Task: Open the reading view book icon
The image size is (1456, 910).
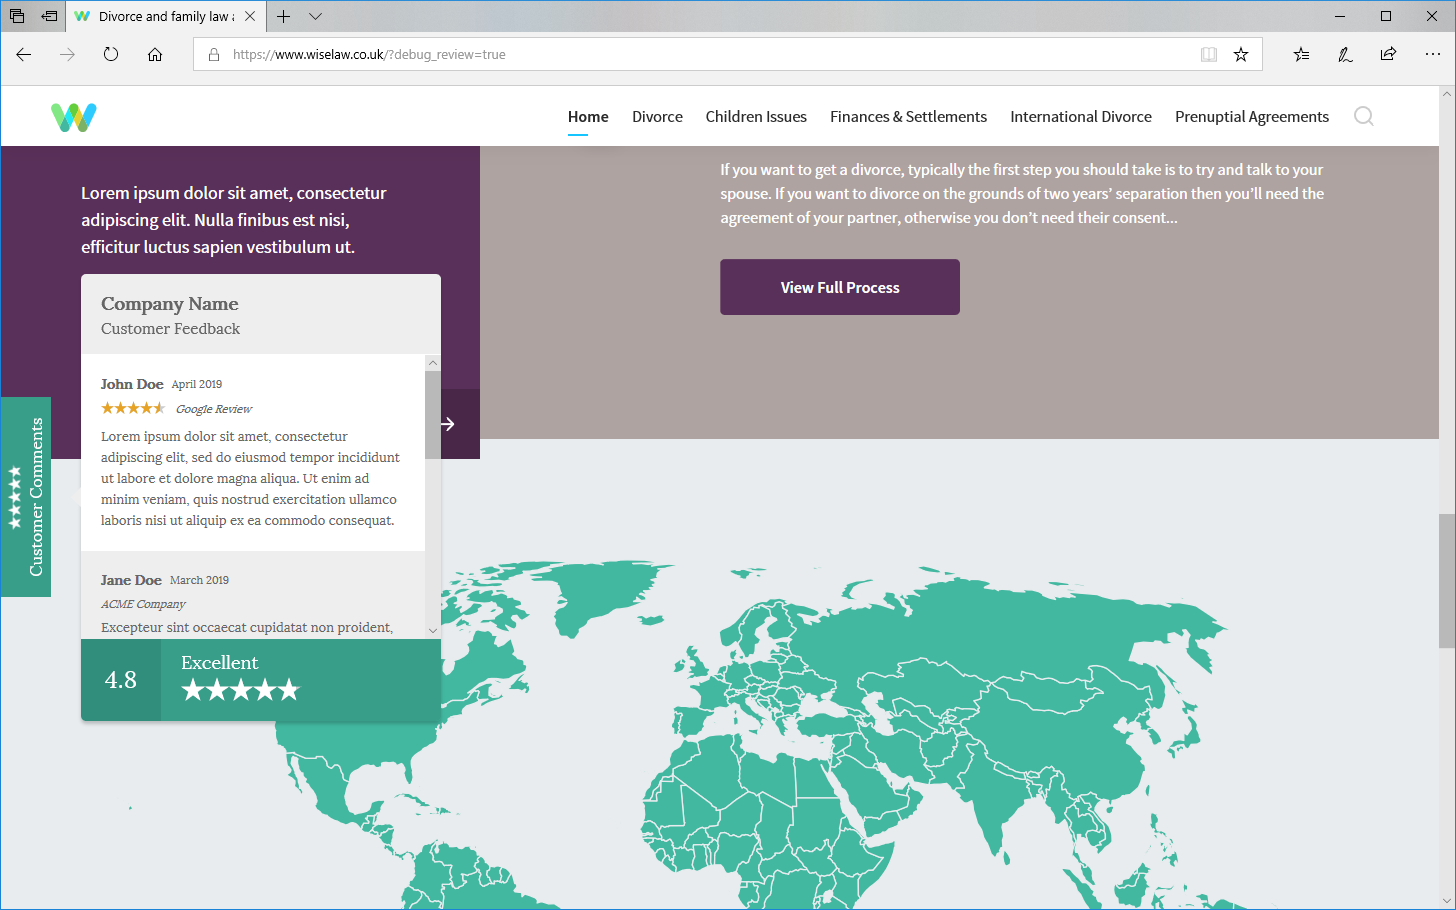Action: (x=1208, y=54)
